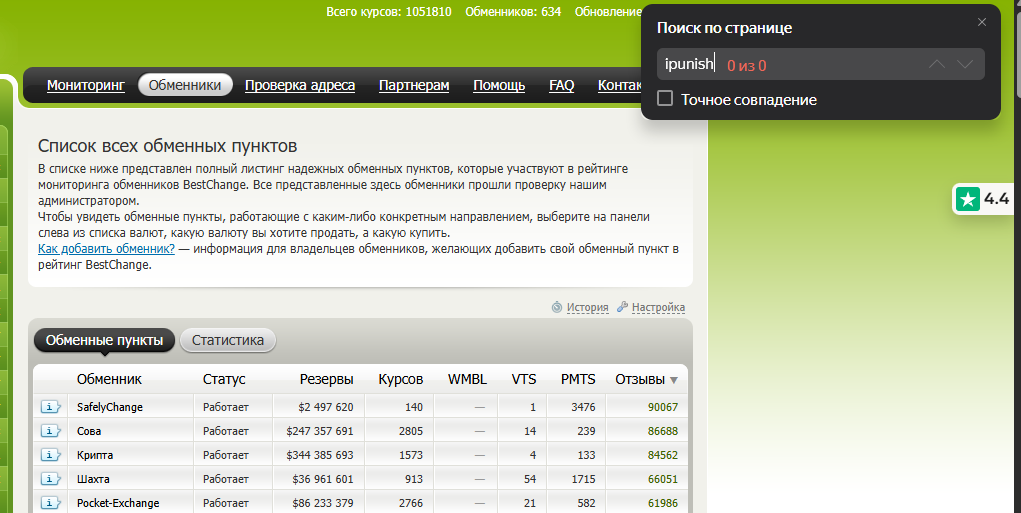Close the page search popup
This screenshot has height=513, width=1021.
(982, 22)
